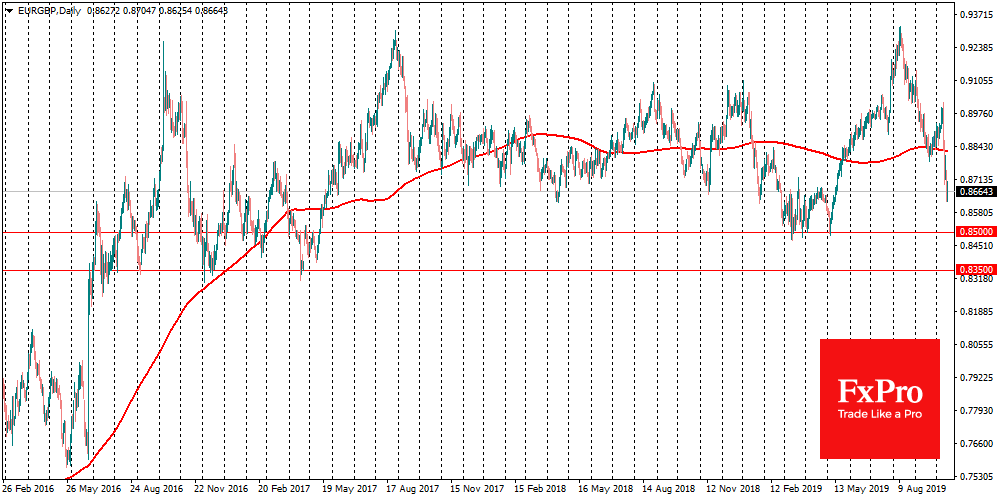Click the 0.75305 label on price axis
1000x500 pixels.
point(975,476)
